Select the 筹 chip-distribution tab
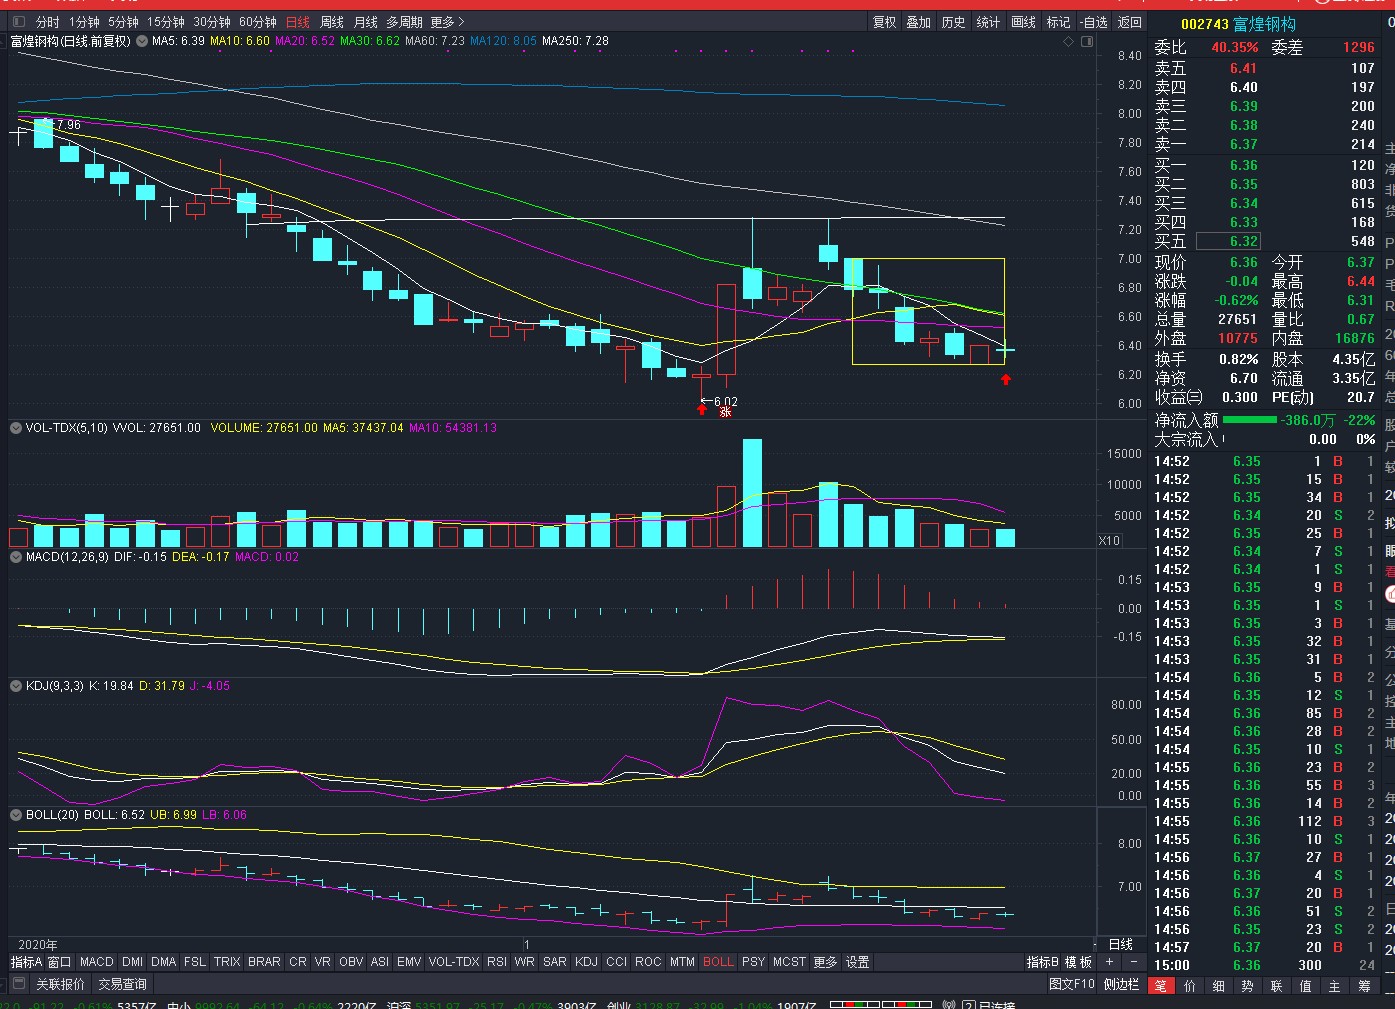 pos(1365,986)
